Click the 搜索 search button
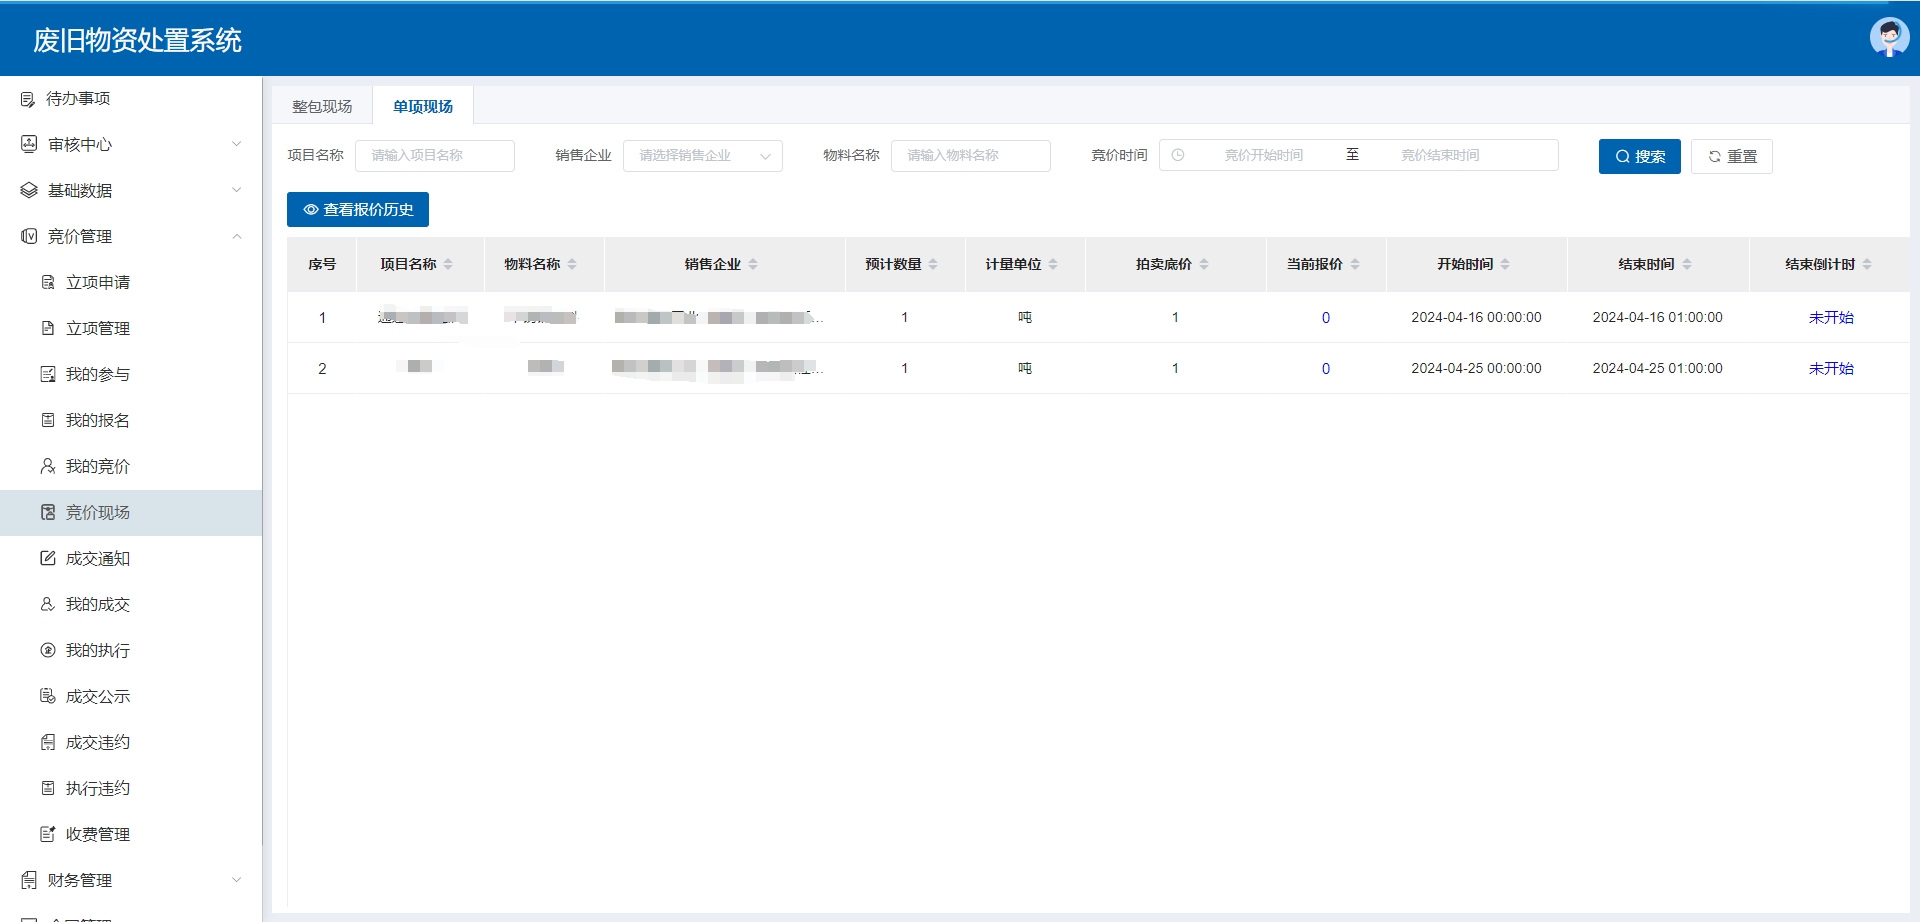Image resolution: width=1920 pixels, height=922 pixels. click(1639, 156)
